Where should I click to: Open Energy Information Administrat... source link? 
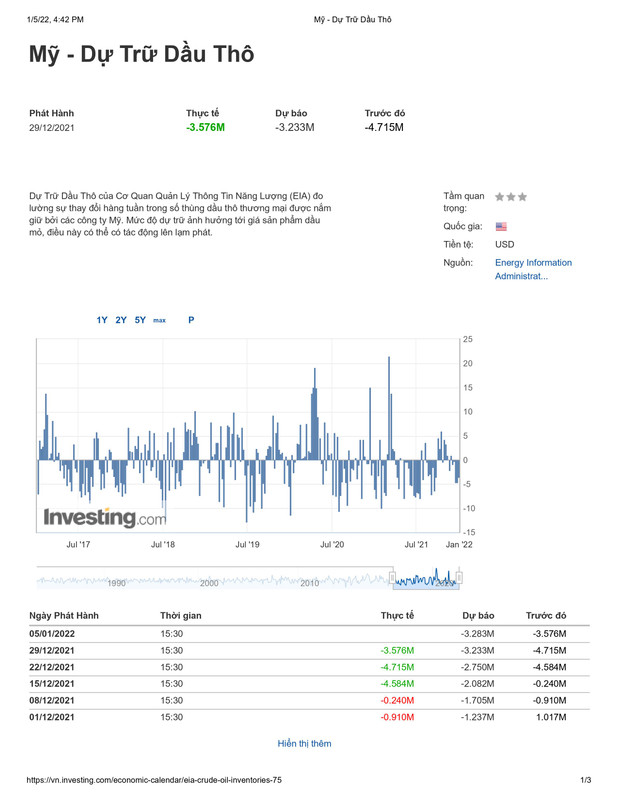(x=533, y=269)
